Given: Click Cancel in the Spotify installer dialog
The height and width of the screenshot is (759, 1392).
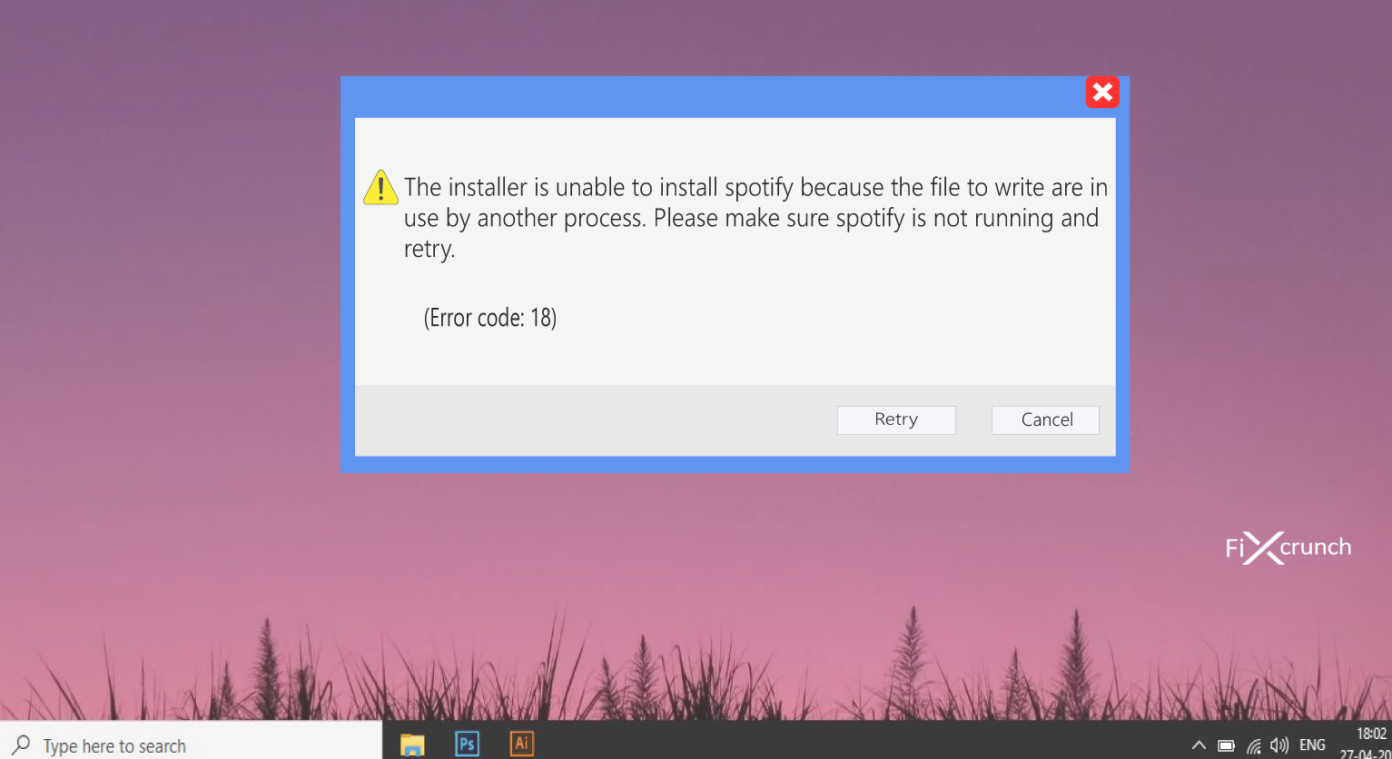Looking at the screenshot, I should click(1045, 420).
